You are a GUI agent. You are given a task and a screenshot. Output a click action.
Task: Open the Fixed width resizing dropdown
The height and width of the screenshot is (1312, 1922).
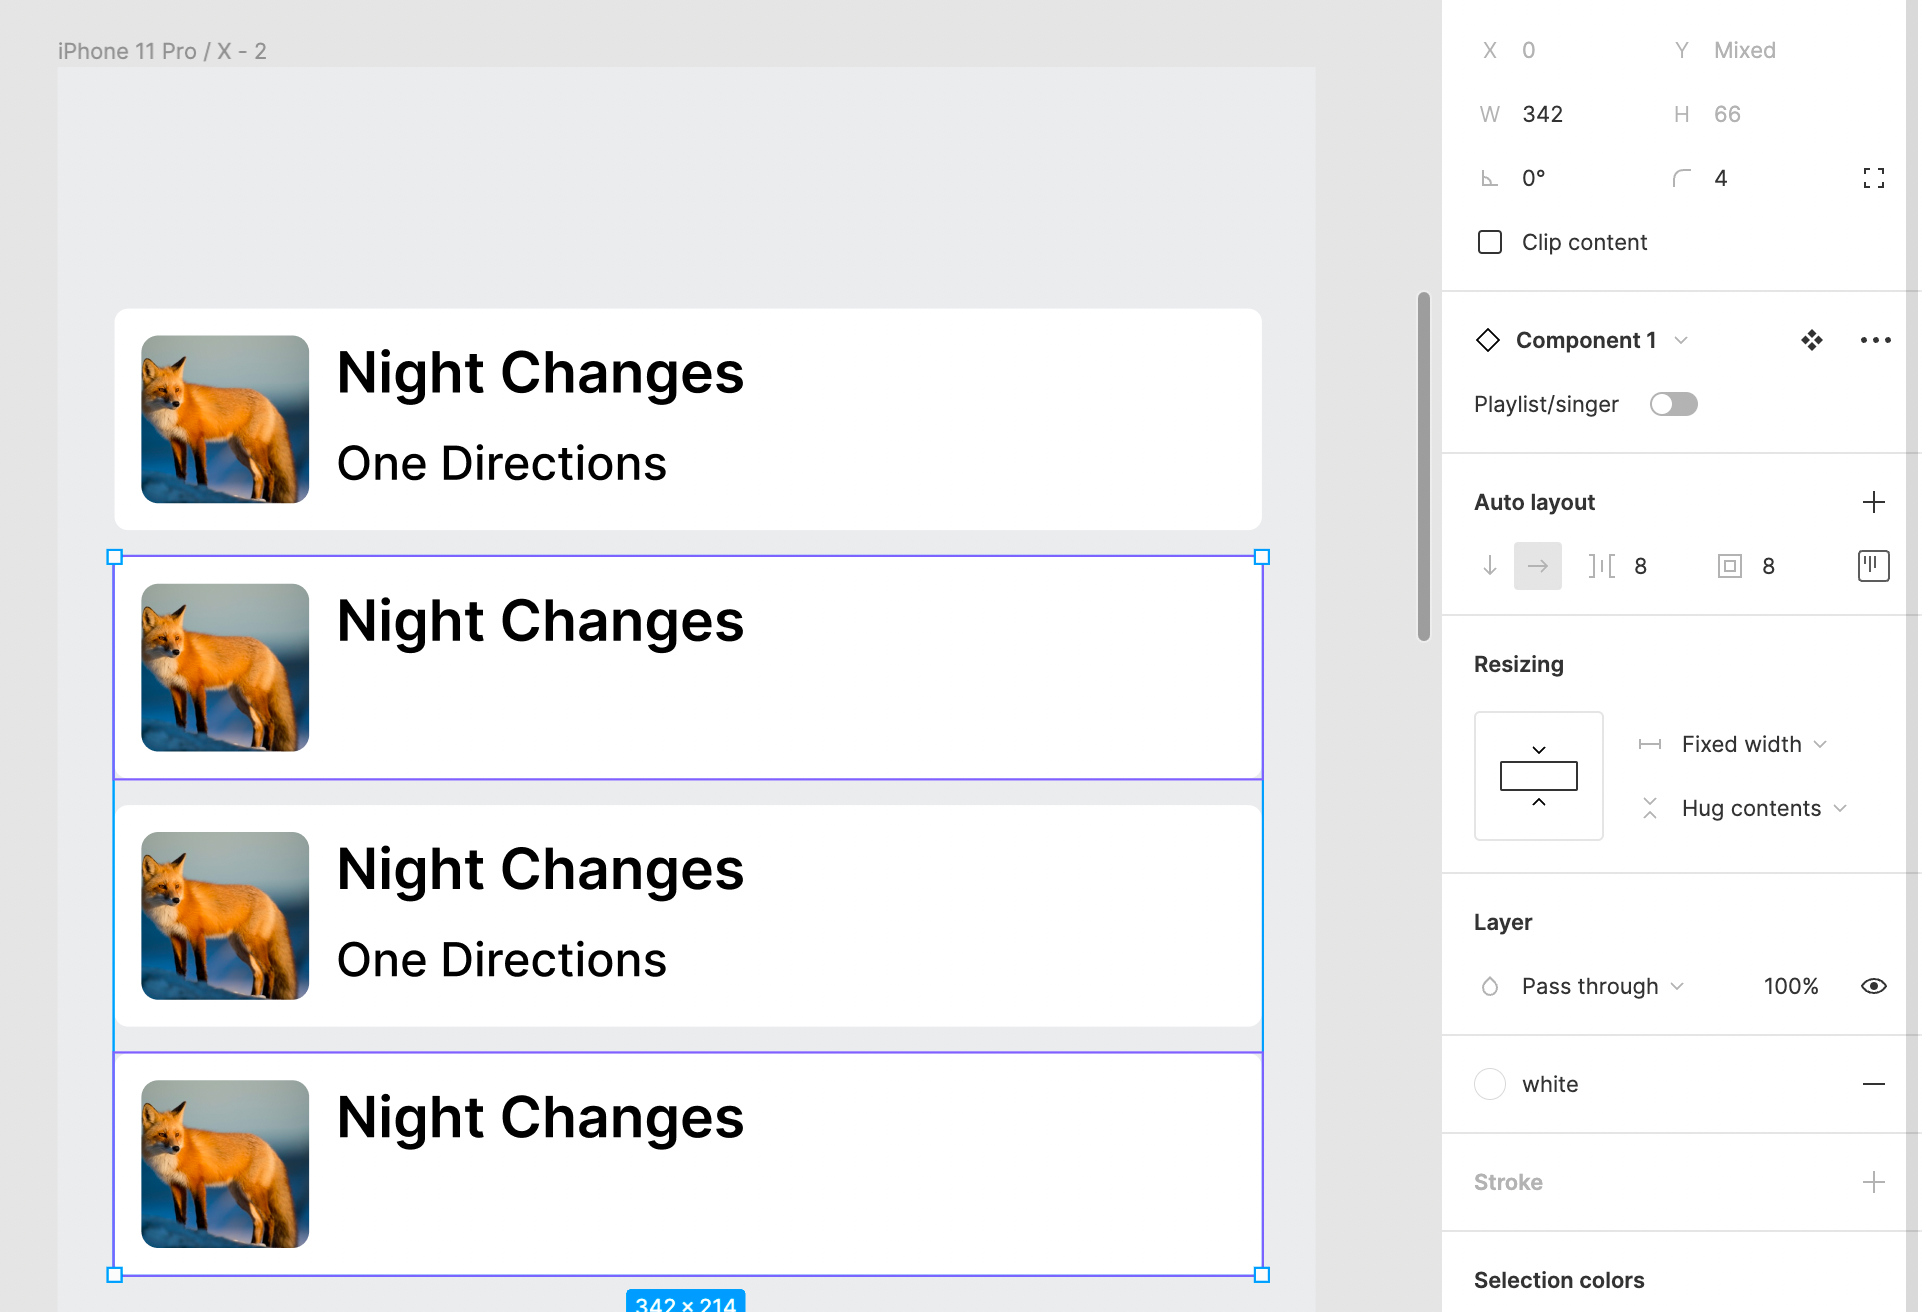click(x=1754, y=744)
